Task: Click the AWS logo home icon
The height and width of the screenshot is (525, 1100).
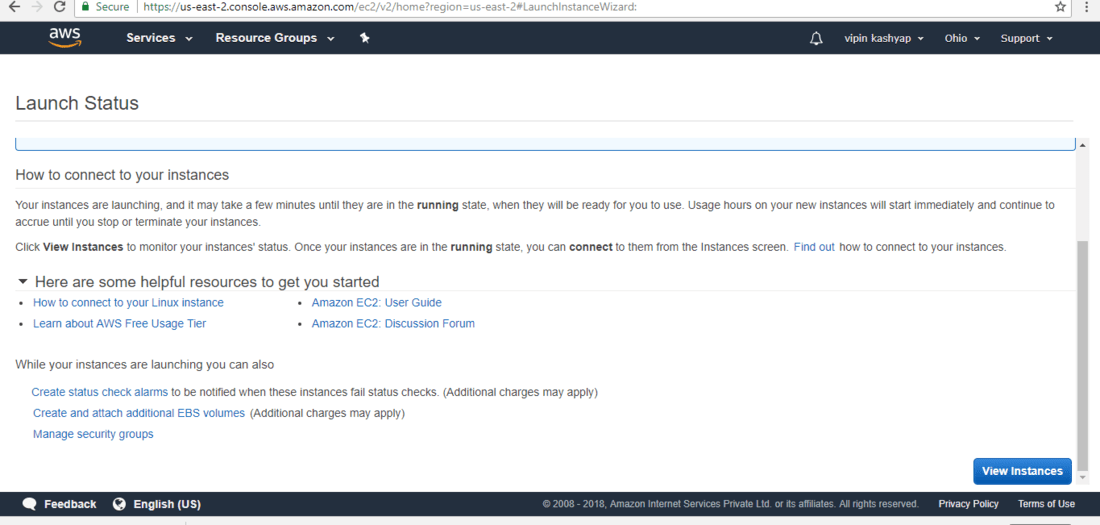Action: (x=65, y=38)
